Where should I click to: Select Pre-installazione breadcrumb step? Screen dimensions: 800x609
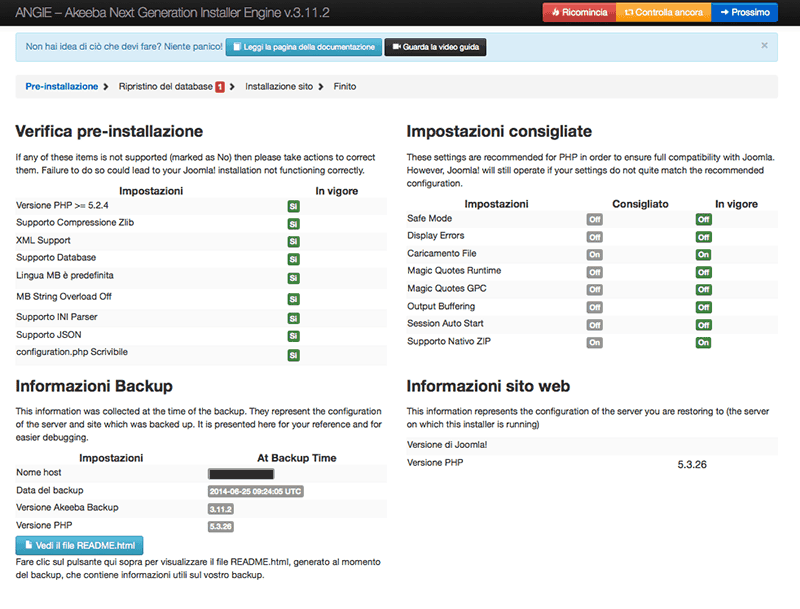[62, 87]
